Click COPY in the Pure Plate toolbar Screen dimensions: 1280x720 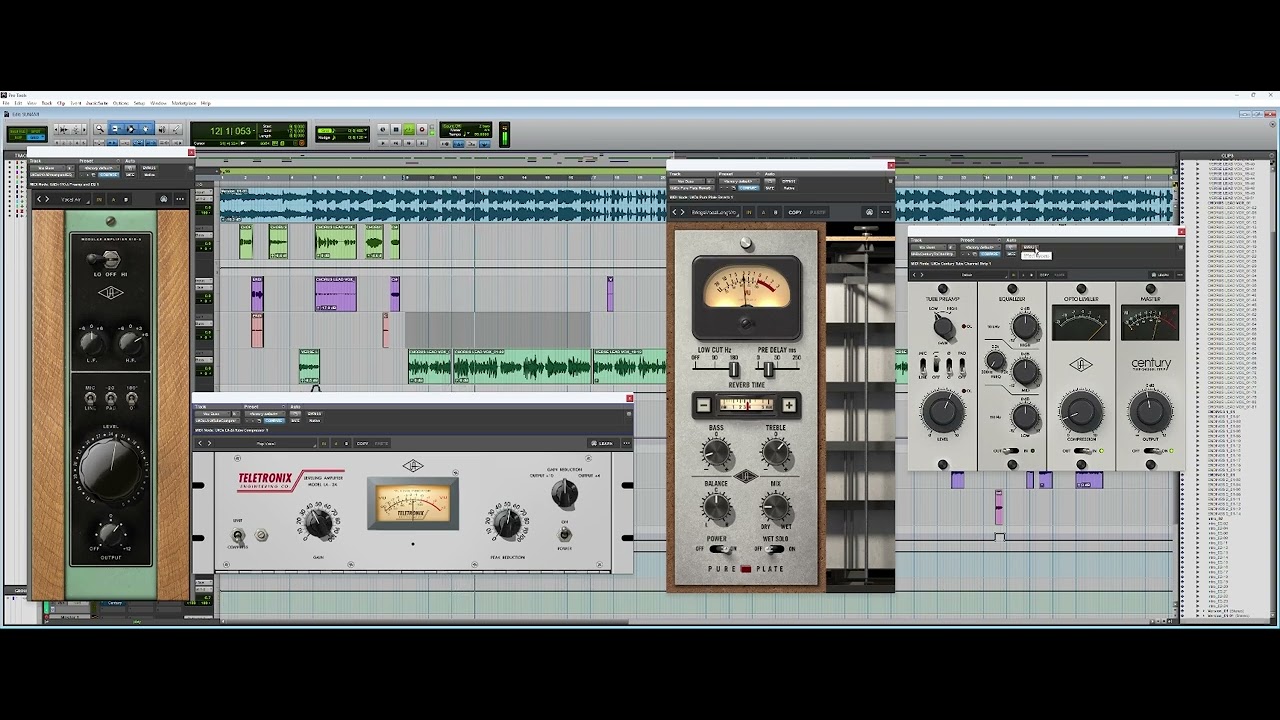795,212
